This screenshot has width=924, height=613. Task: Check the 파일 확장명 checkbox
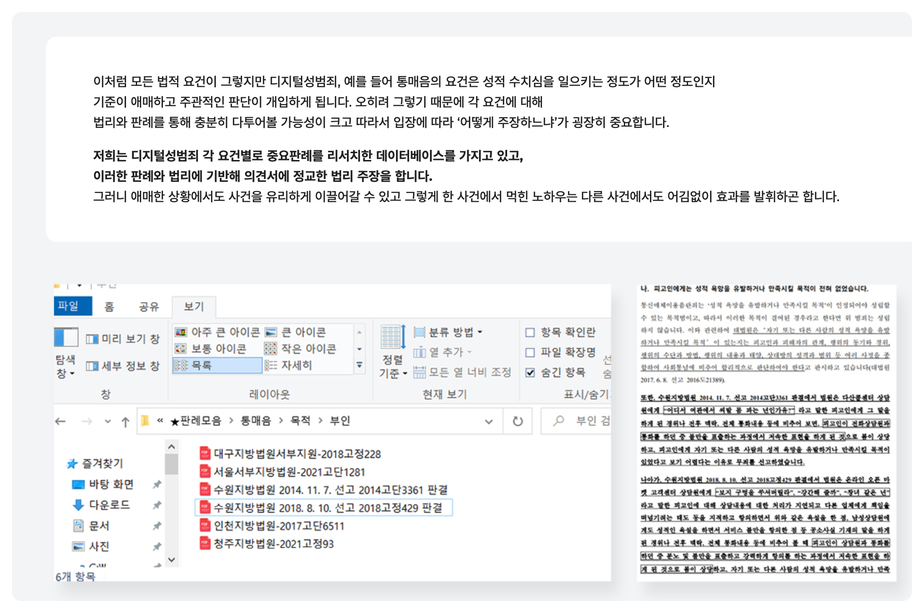pyautogui.click(x=531, y=352)
